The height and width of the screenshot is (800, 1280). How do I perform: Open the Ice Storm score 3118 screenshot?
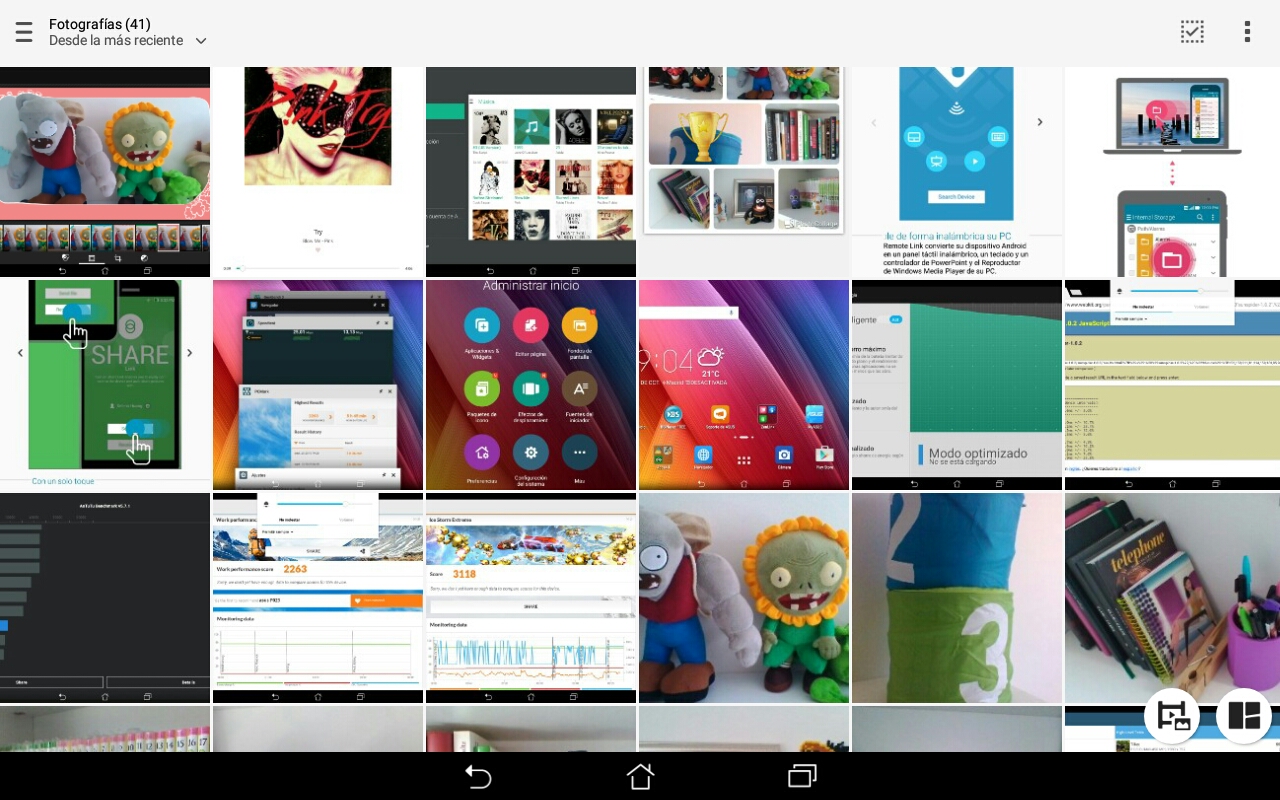click(531, 597)
